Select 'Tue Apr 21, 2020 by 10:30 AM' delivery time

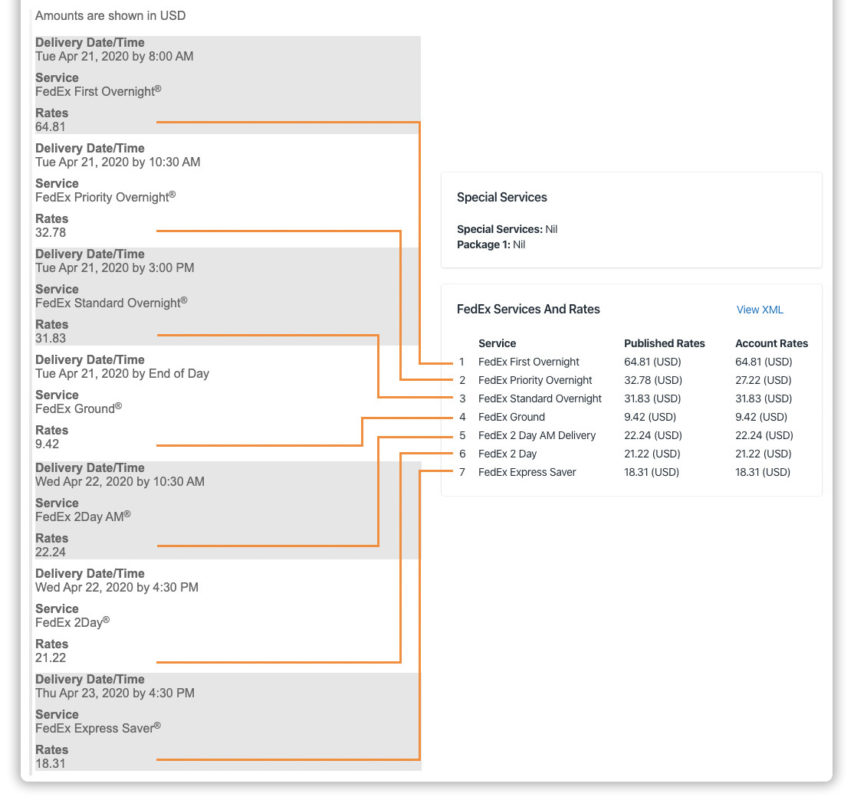point(118,162)
